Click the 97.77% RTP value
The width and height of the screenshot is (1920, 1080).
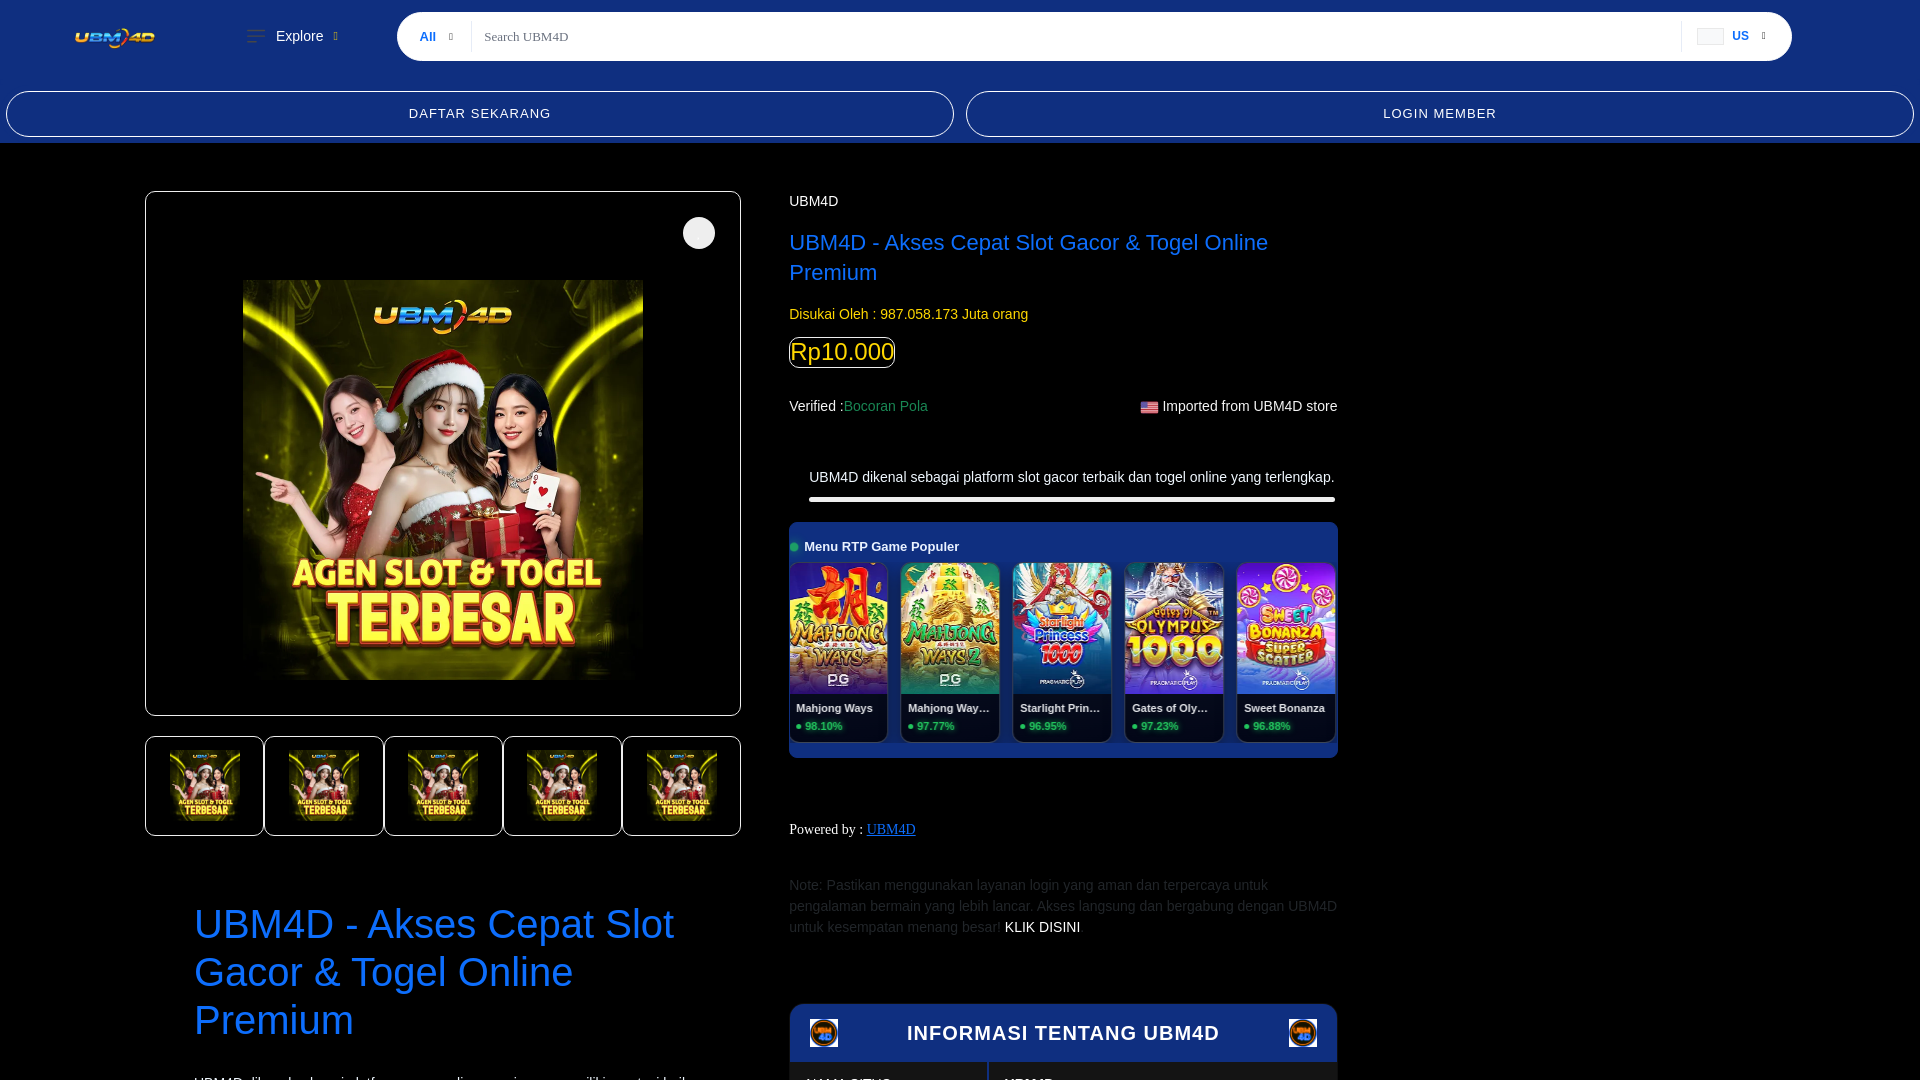click(x=936, y=726)
